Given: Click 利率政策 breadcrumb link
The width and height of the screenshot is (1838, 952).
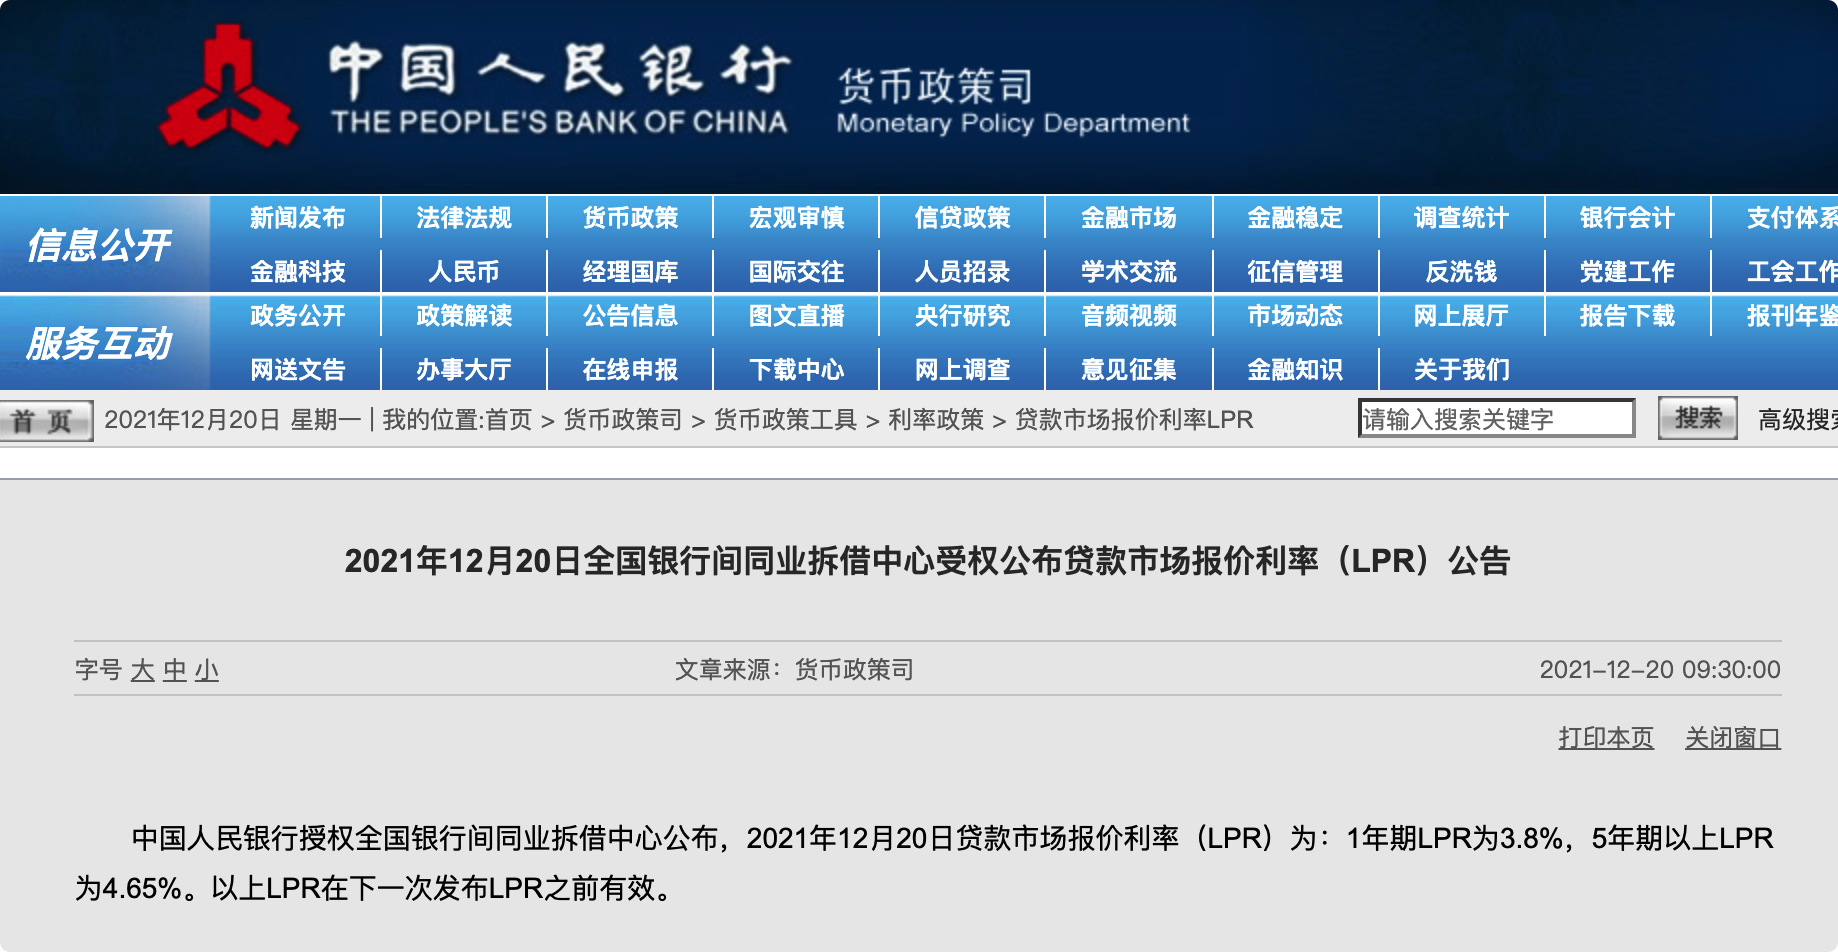Looking at the screenshot, I should click(936, 420).
